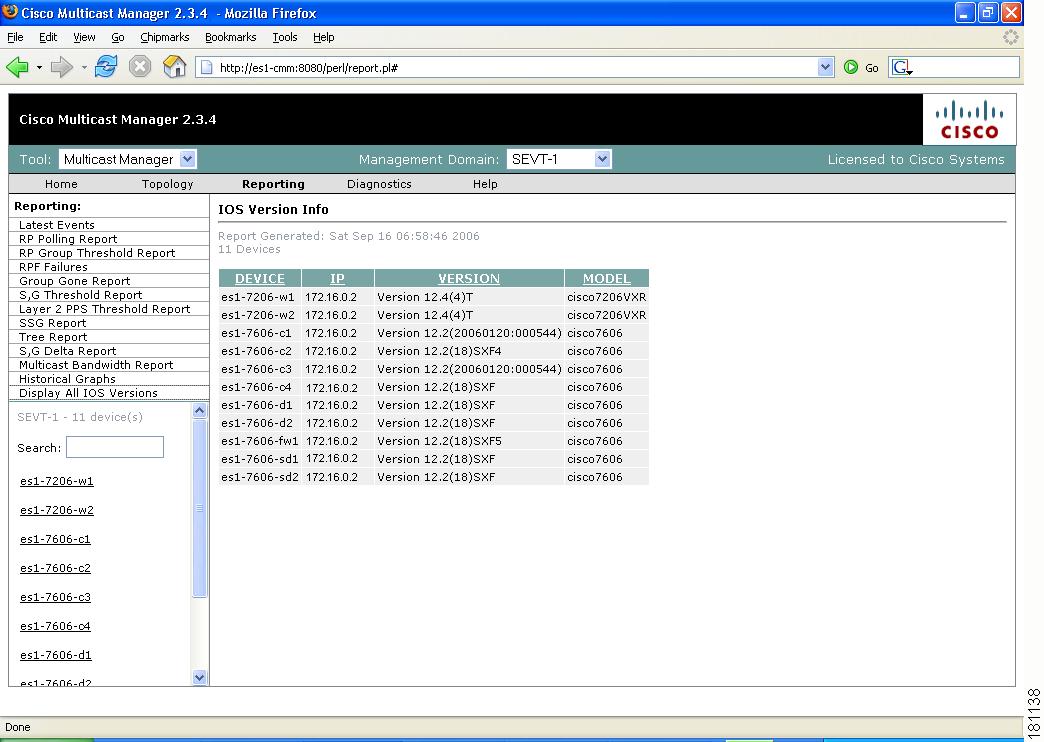Viewport: 1044px width, 742px height.
Task: Open the Help tab in Multicast Manager
Action: 485,184
